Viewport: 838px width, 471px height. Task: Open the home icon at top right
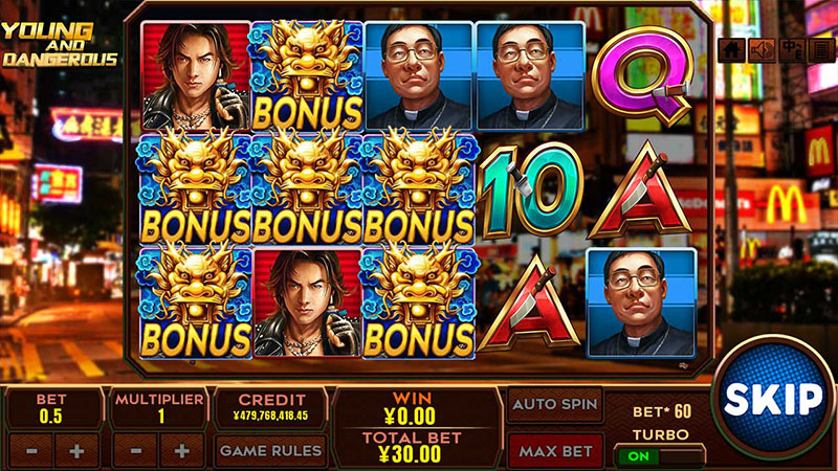tap(731, 50)
